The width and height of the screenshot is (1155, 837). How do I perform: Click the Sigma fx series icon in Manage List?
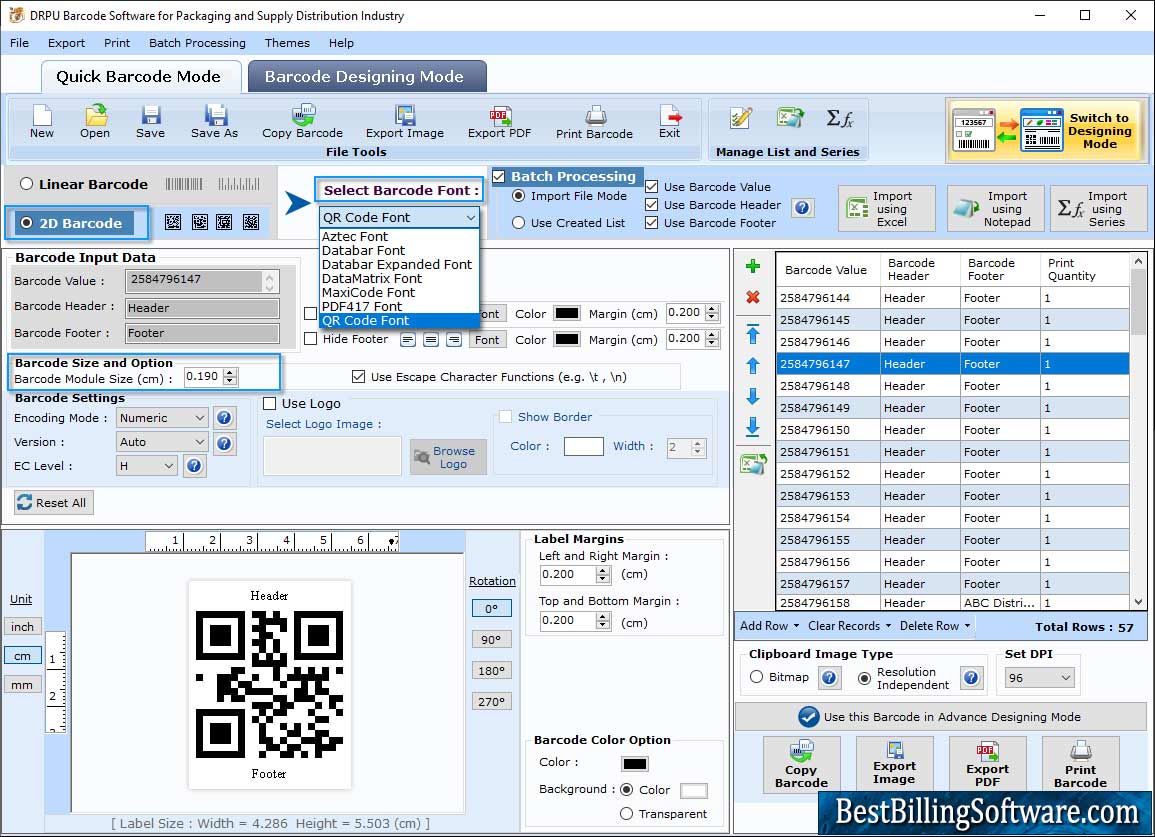[839, 118]
